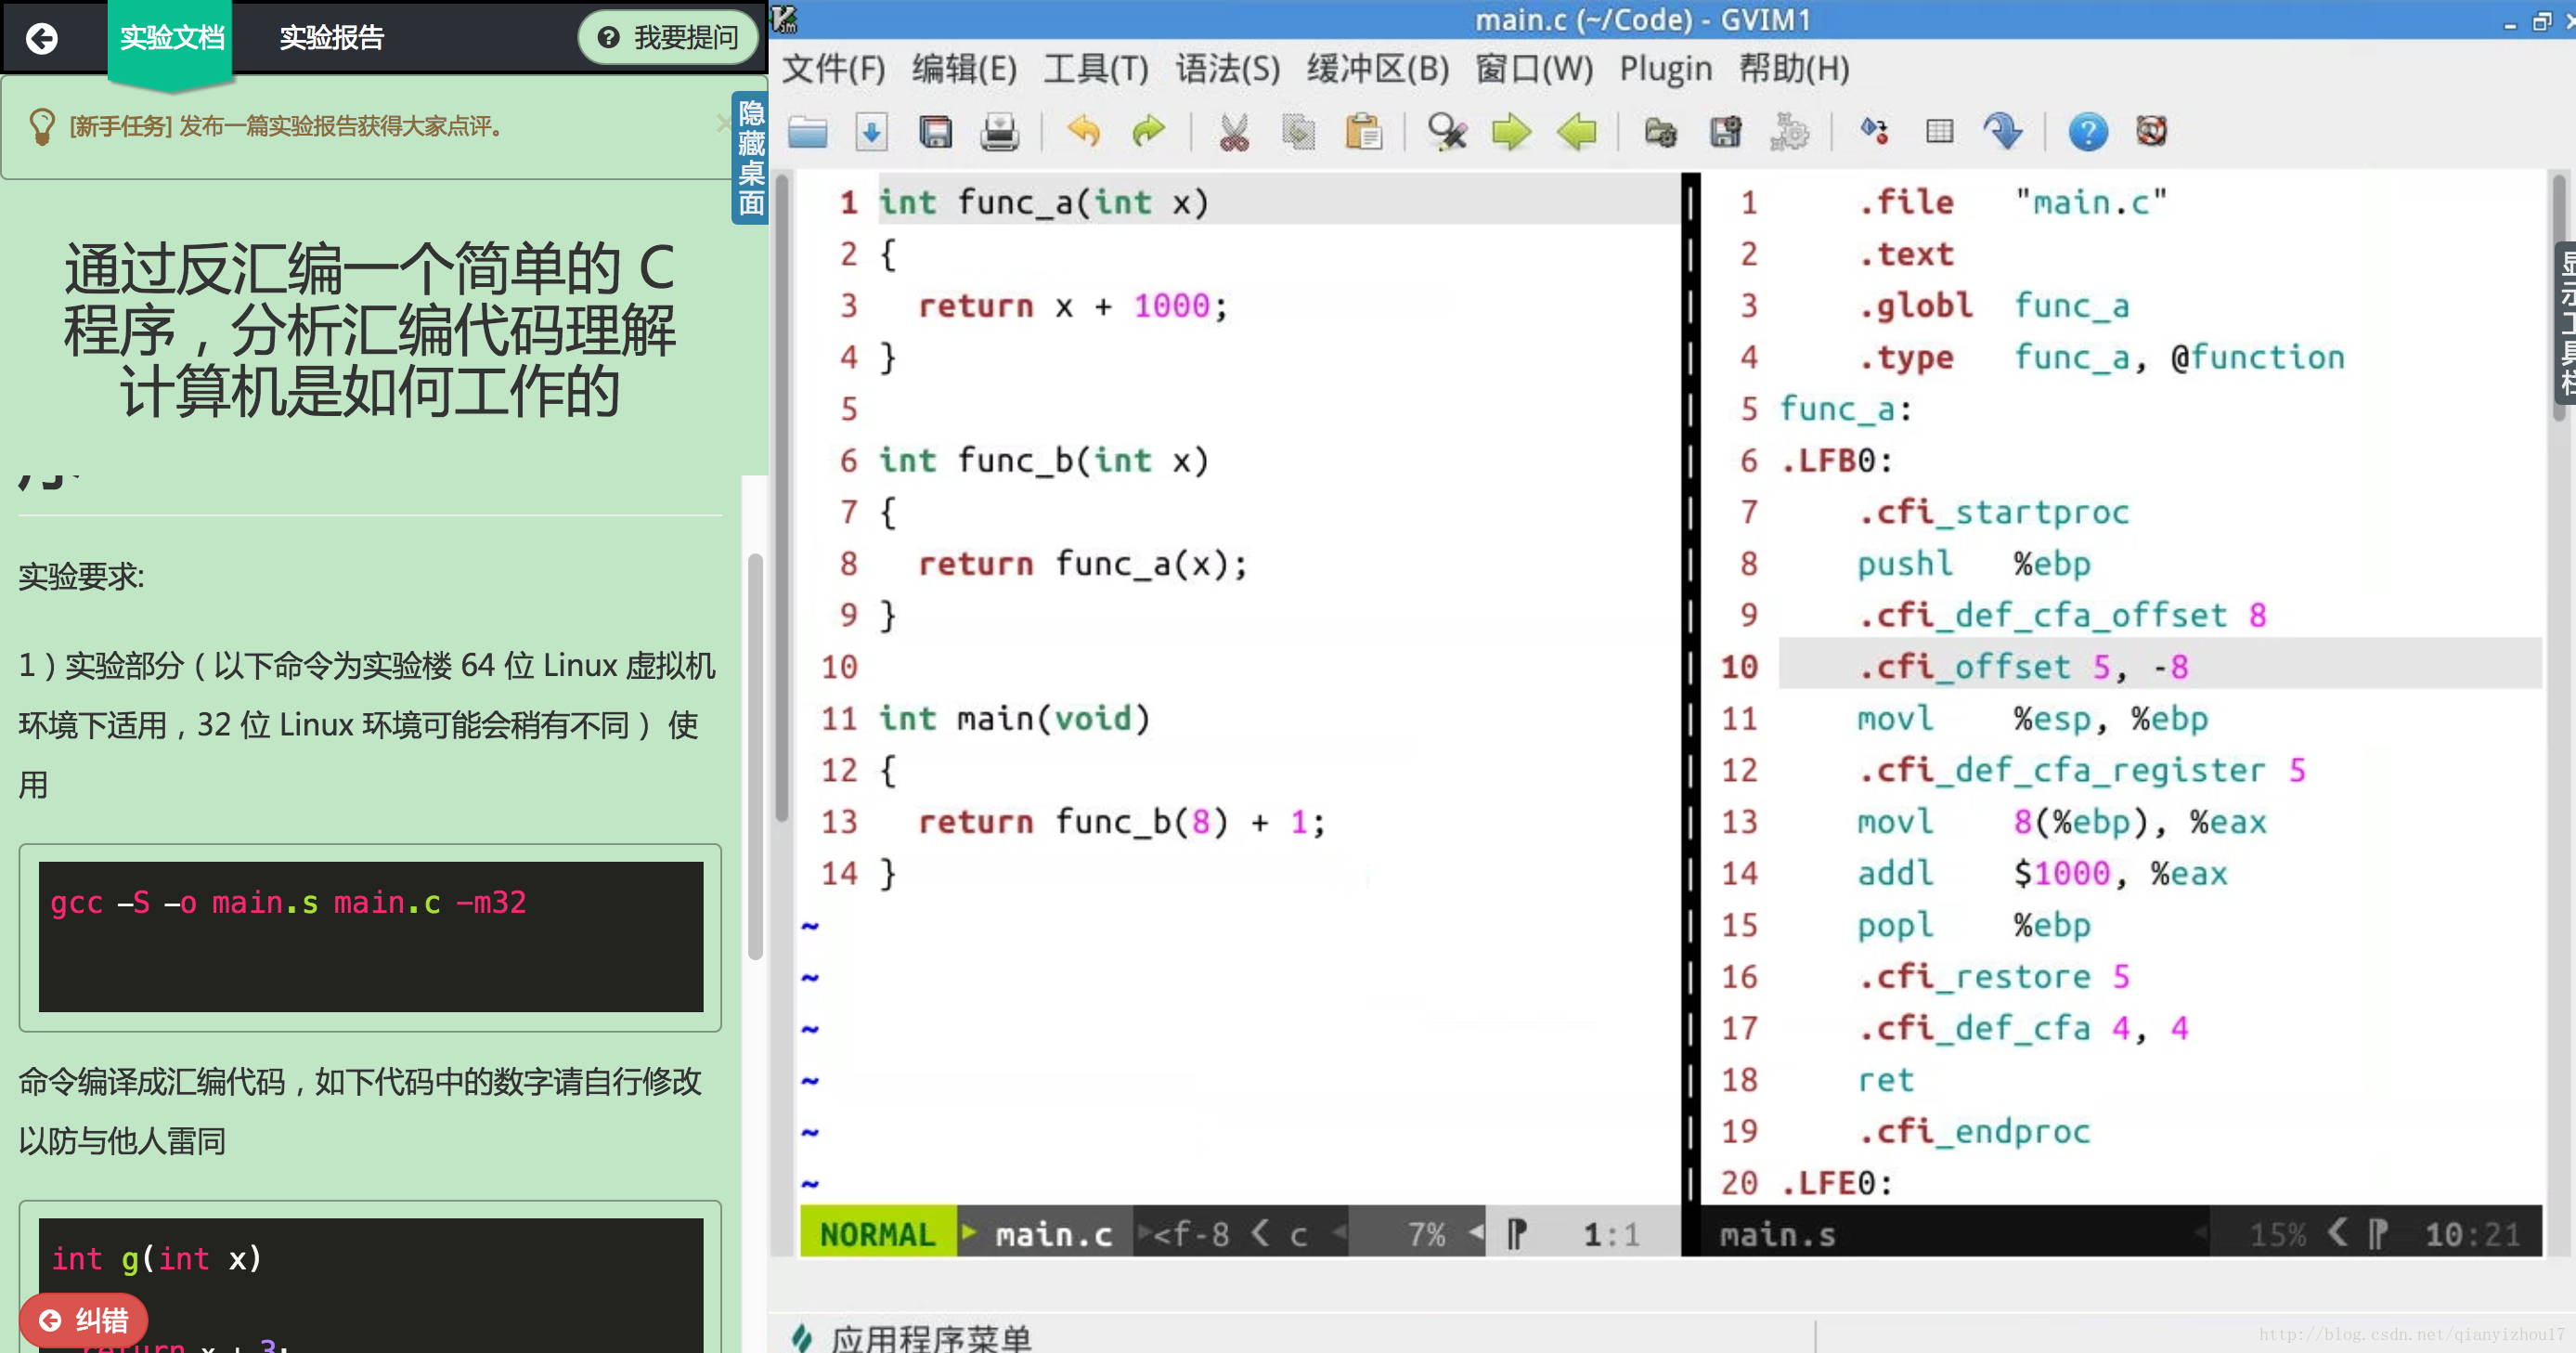Open the 新手任务 publish report link
The width and height of the screenshot is (2576, 1353).
286,126
